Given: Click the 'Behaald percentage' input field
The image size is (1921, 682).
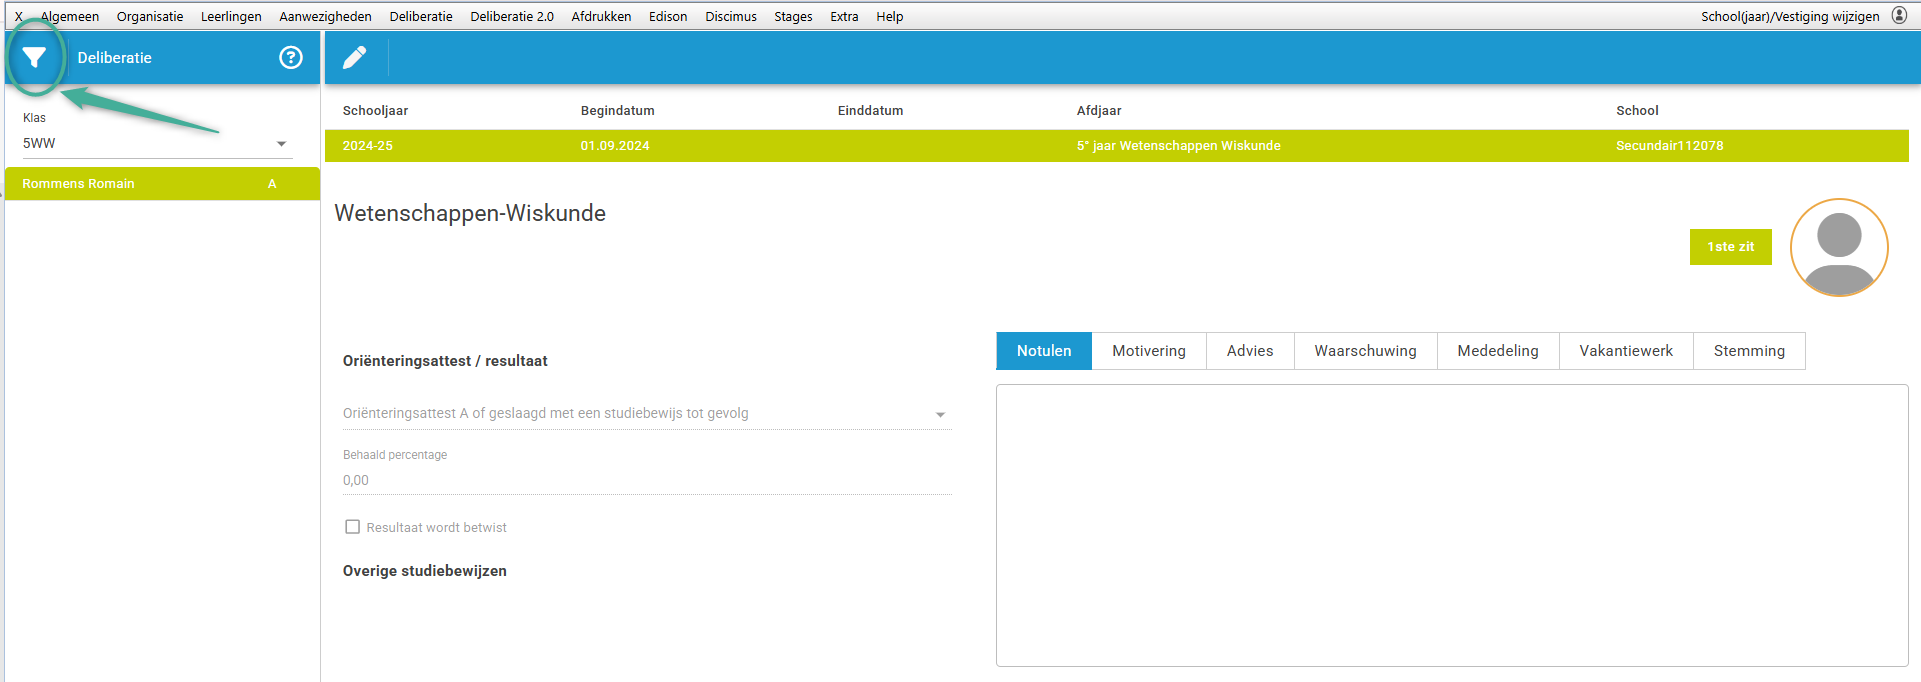Looking at the screenshot, I should pos(646,481).
